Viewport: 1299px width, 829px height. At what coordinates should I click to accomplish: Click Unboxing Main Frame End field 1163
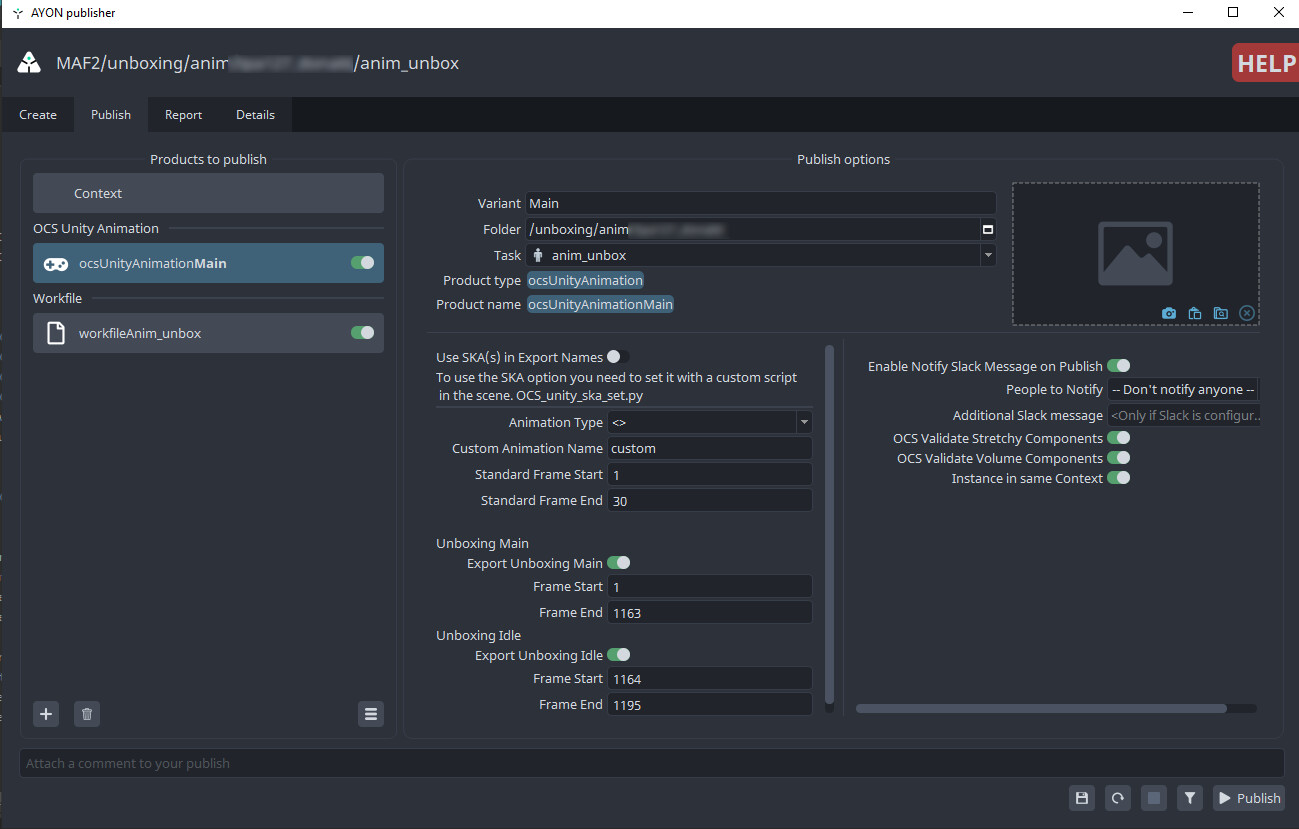709,612
